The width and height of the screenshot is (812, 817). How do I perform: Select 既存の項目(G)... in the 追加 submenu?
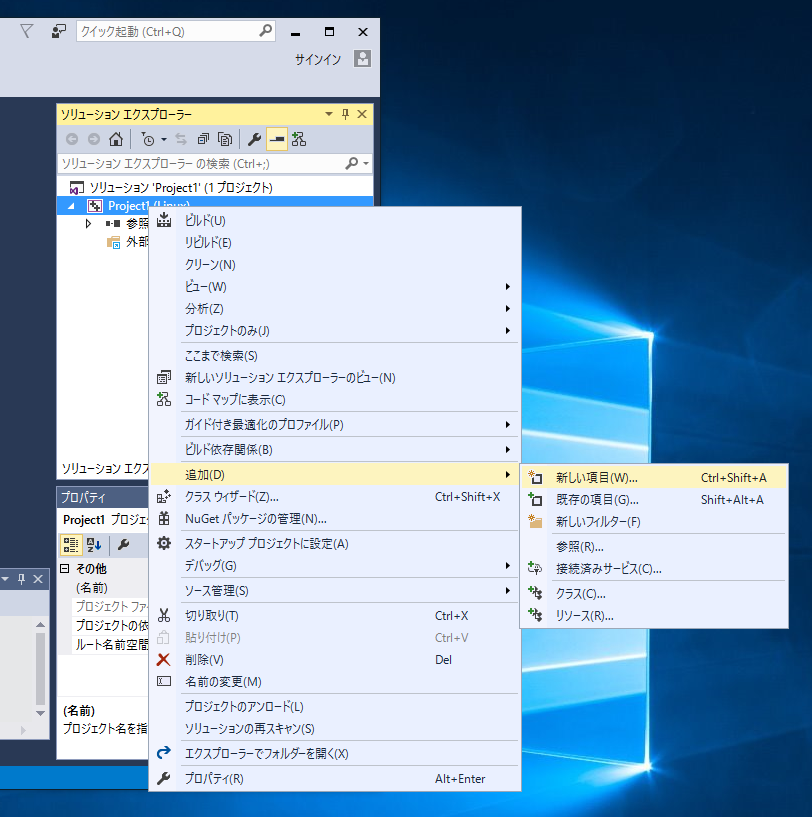[x=654, y=500]
